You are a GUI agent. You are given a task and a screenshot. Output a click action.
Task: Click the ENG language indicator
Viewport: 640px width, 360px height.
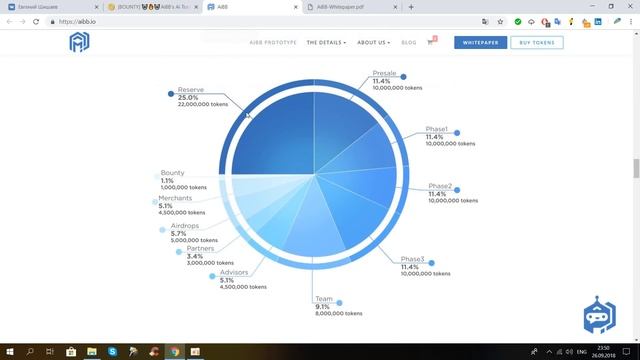[x=582, y=351]
